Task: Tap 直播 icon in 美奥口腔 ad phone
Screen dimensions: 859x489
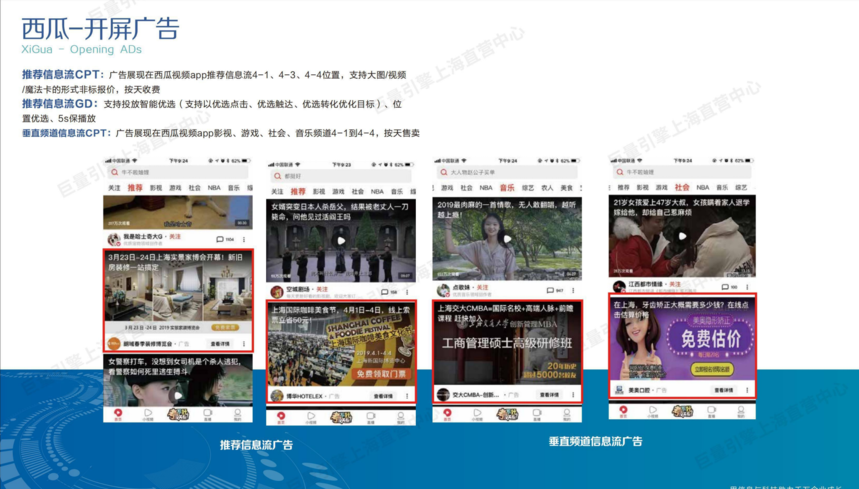Action: click(711, 411)
